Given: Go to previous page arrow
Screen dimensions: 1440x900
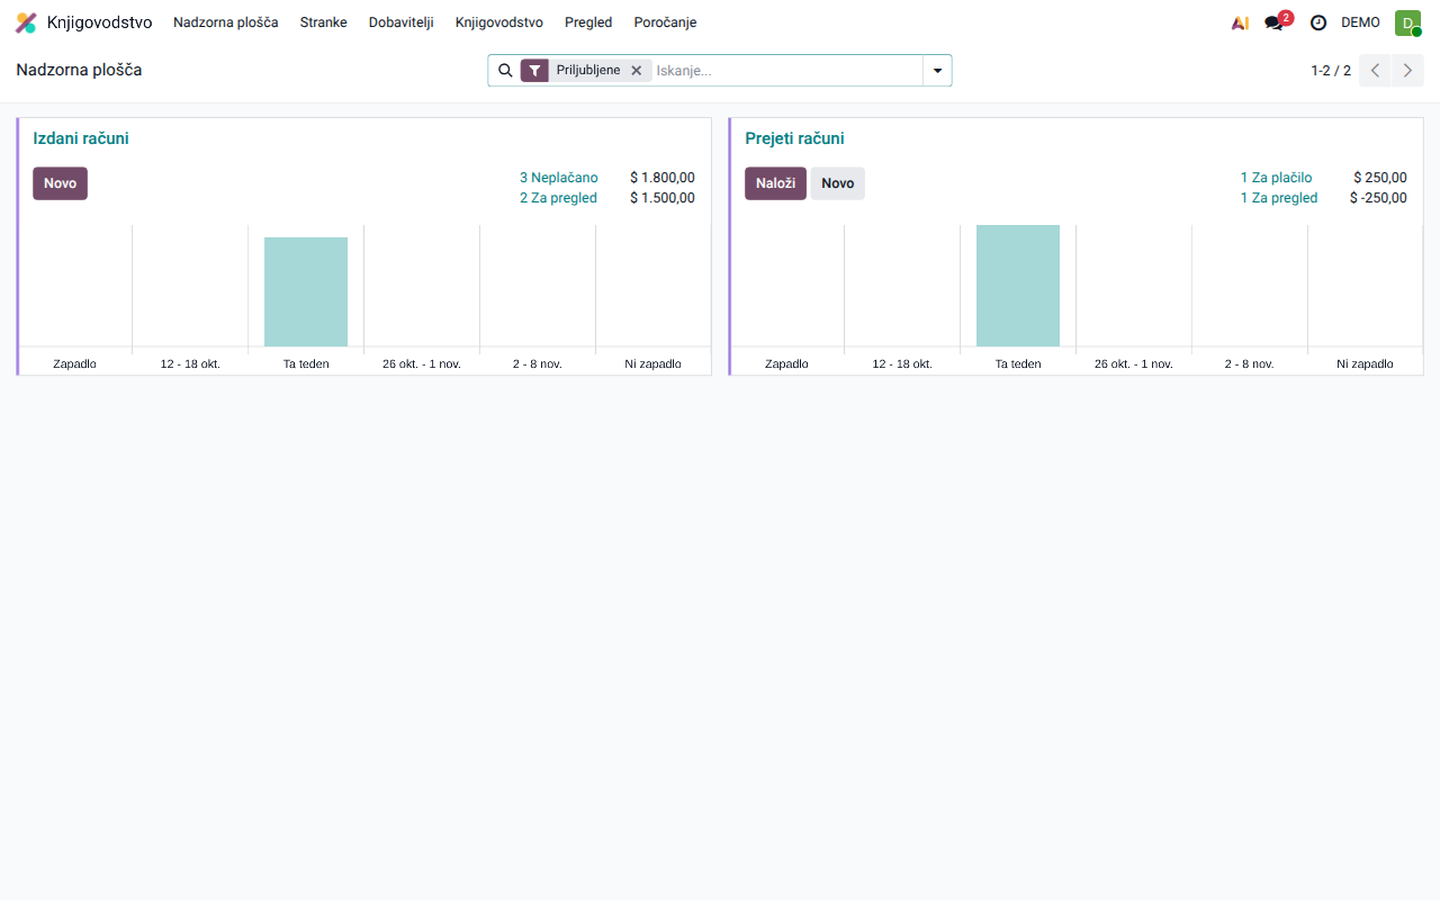Looking at the screenshot, I should click(x=1375, y=70).
